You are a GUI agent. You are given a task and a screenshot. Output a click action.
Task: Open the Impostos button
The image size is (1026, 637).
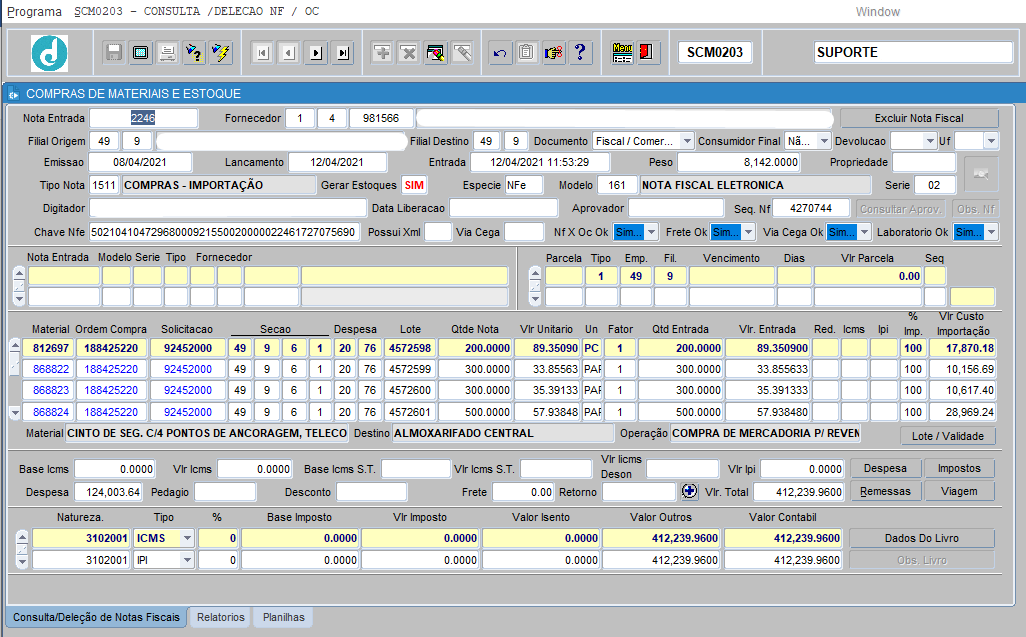(x=959, y=468)
